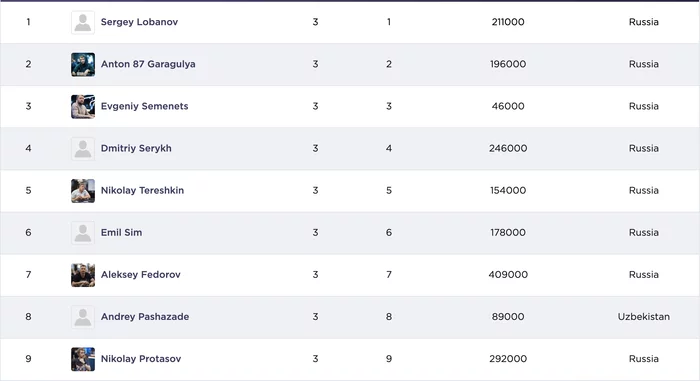Open Sergey Lobanov's placeholder avatar
700x381 pixels.
83,22
